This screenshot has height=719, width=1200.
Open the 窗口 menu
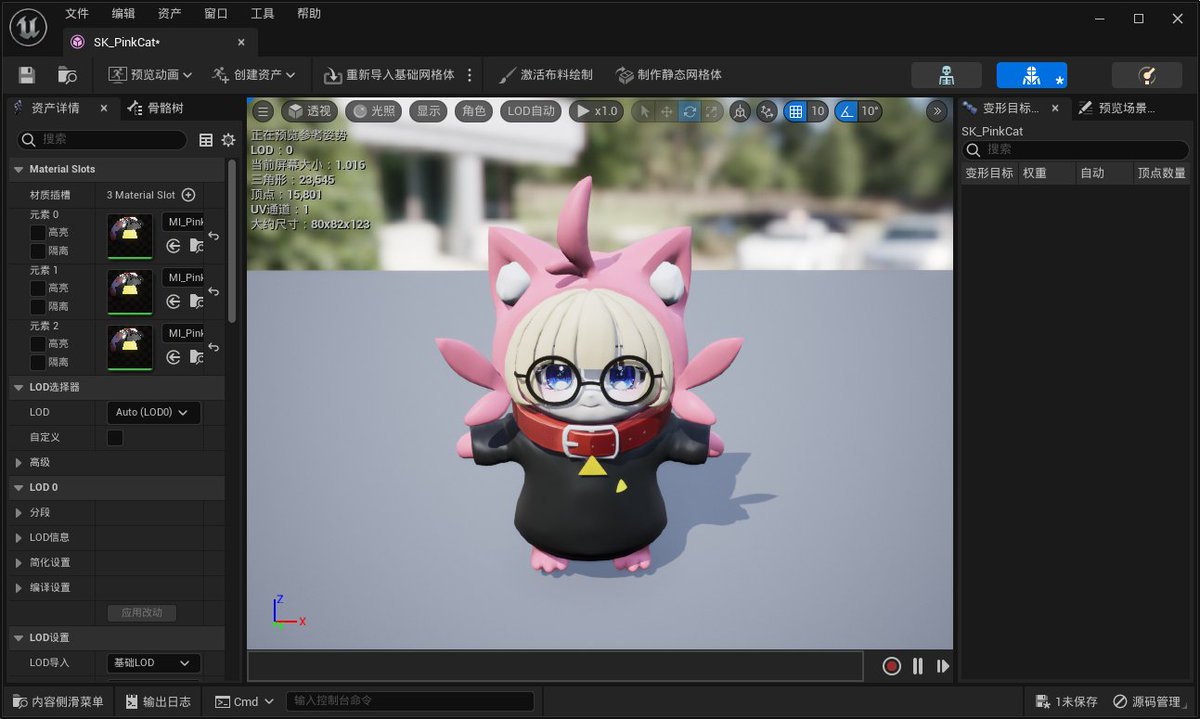[x=216, y=14]
